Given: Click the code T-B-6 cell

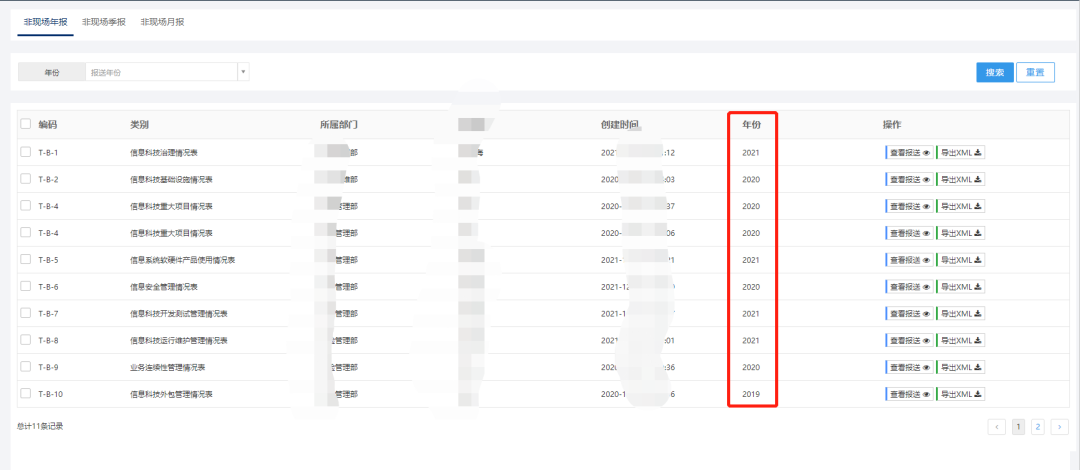Looking at the screenshot, I should point(48,287).
